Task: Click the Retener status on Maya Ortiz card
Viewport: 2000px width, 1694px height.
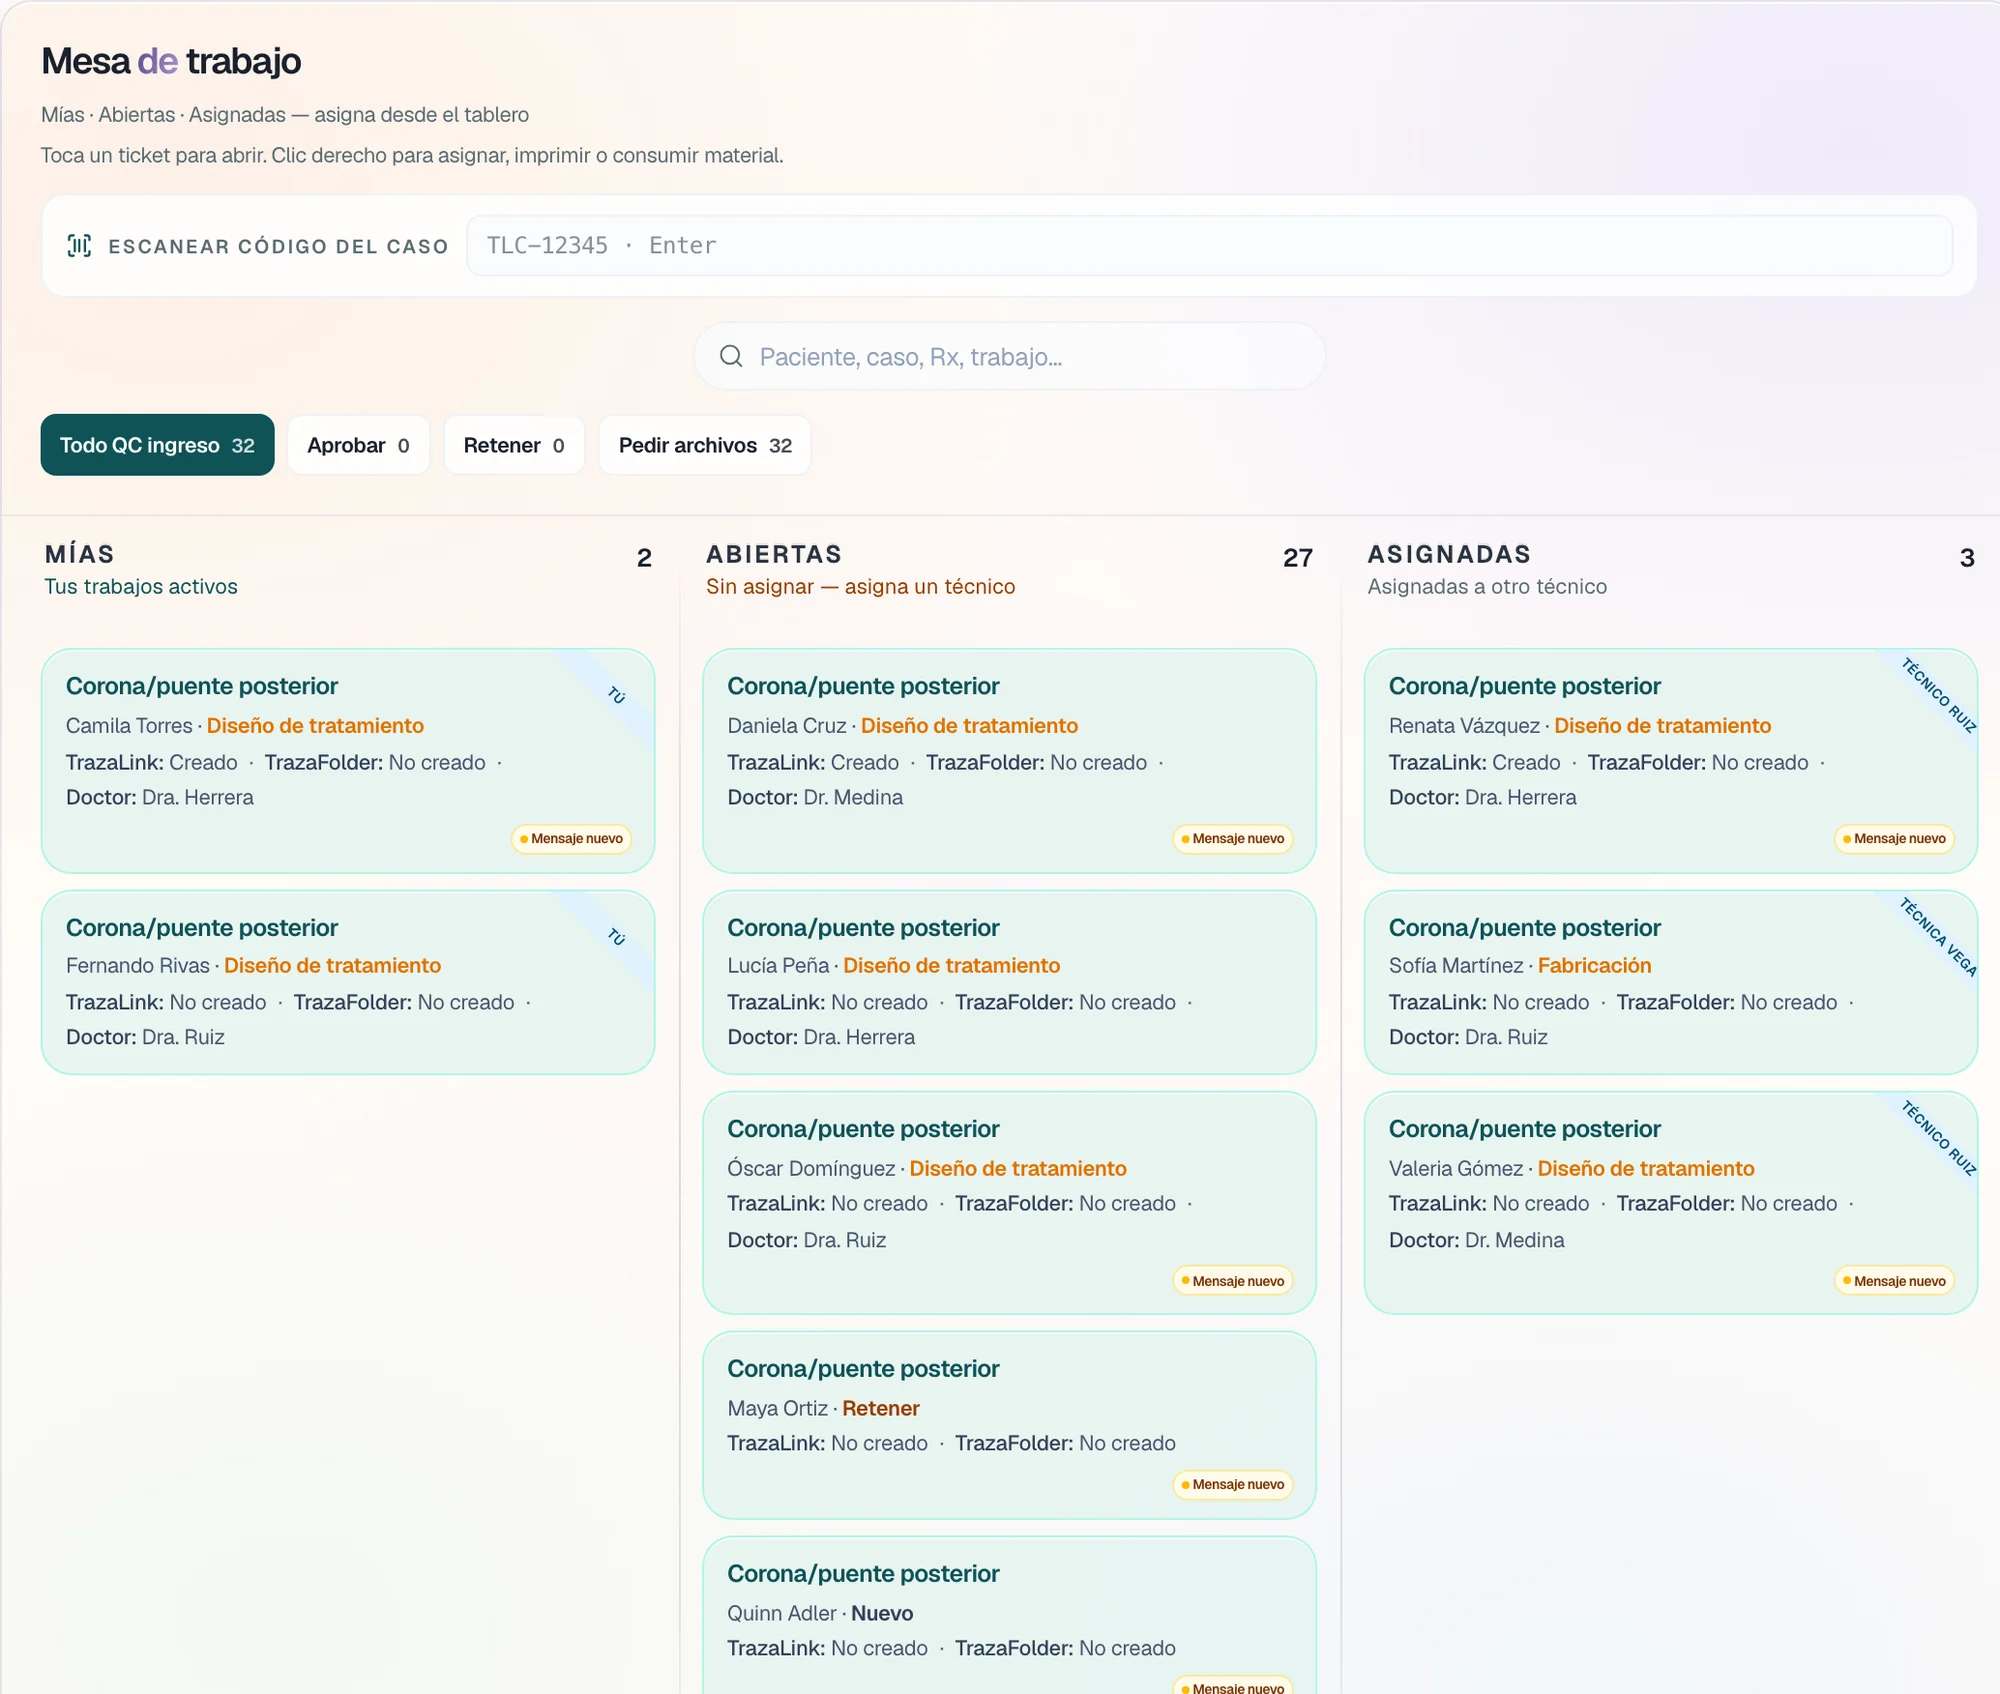Action: (880, 1408)
